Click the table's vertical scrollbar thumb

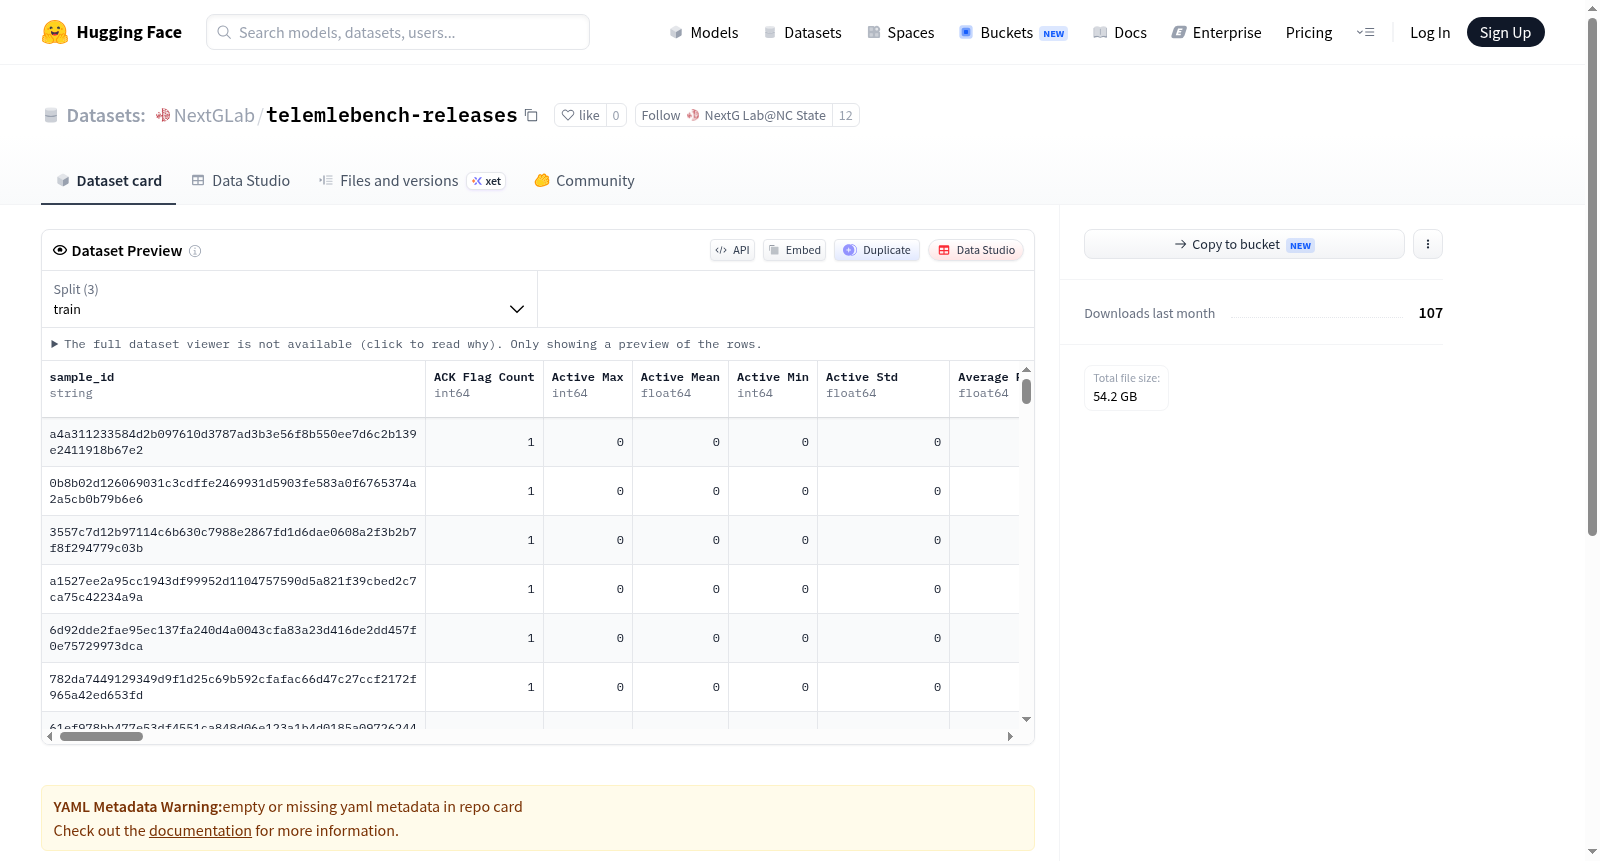pos(1026,392)
